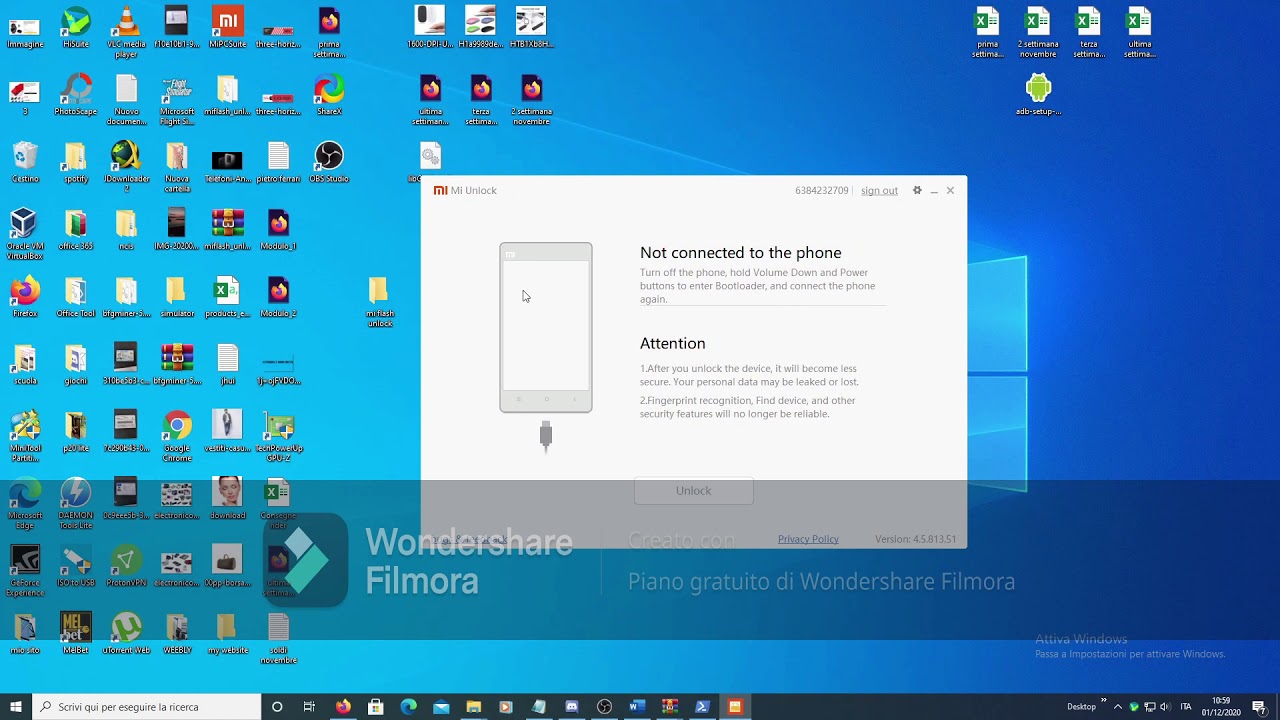Open VLC media player shortcut
This screenshot has height=720, width=1280.
coord(126,32)
